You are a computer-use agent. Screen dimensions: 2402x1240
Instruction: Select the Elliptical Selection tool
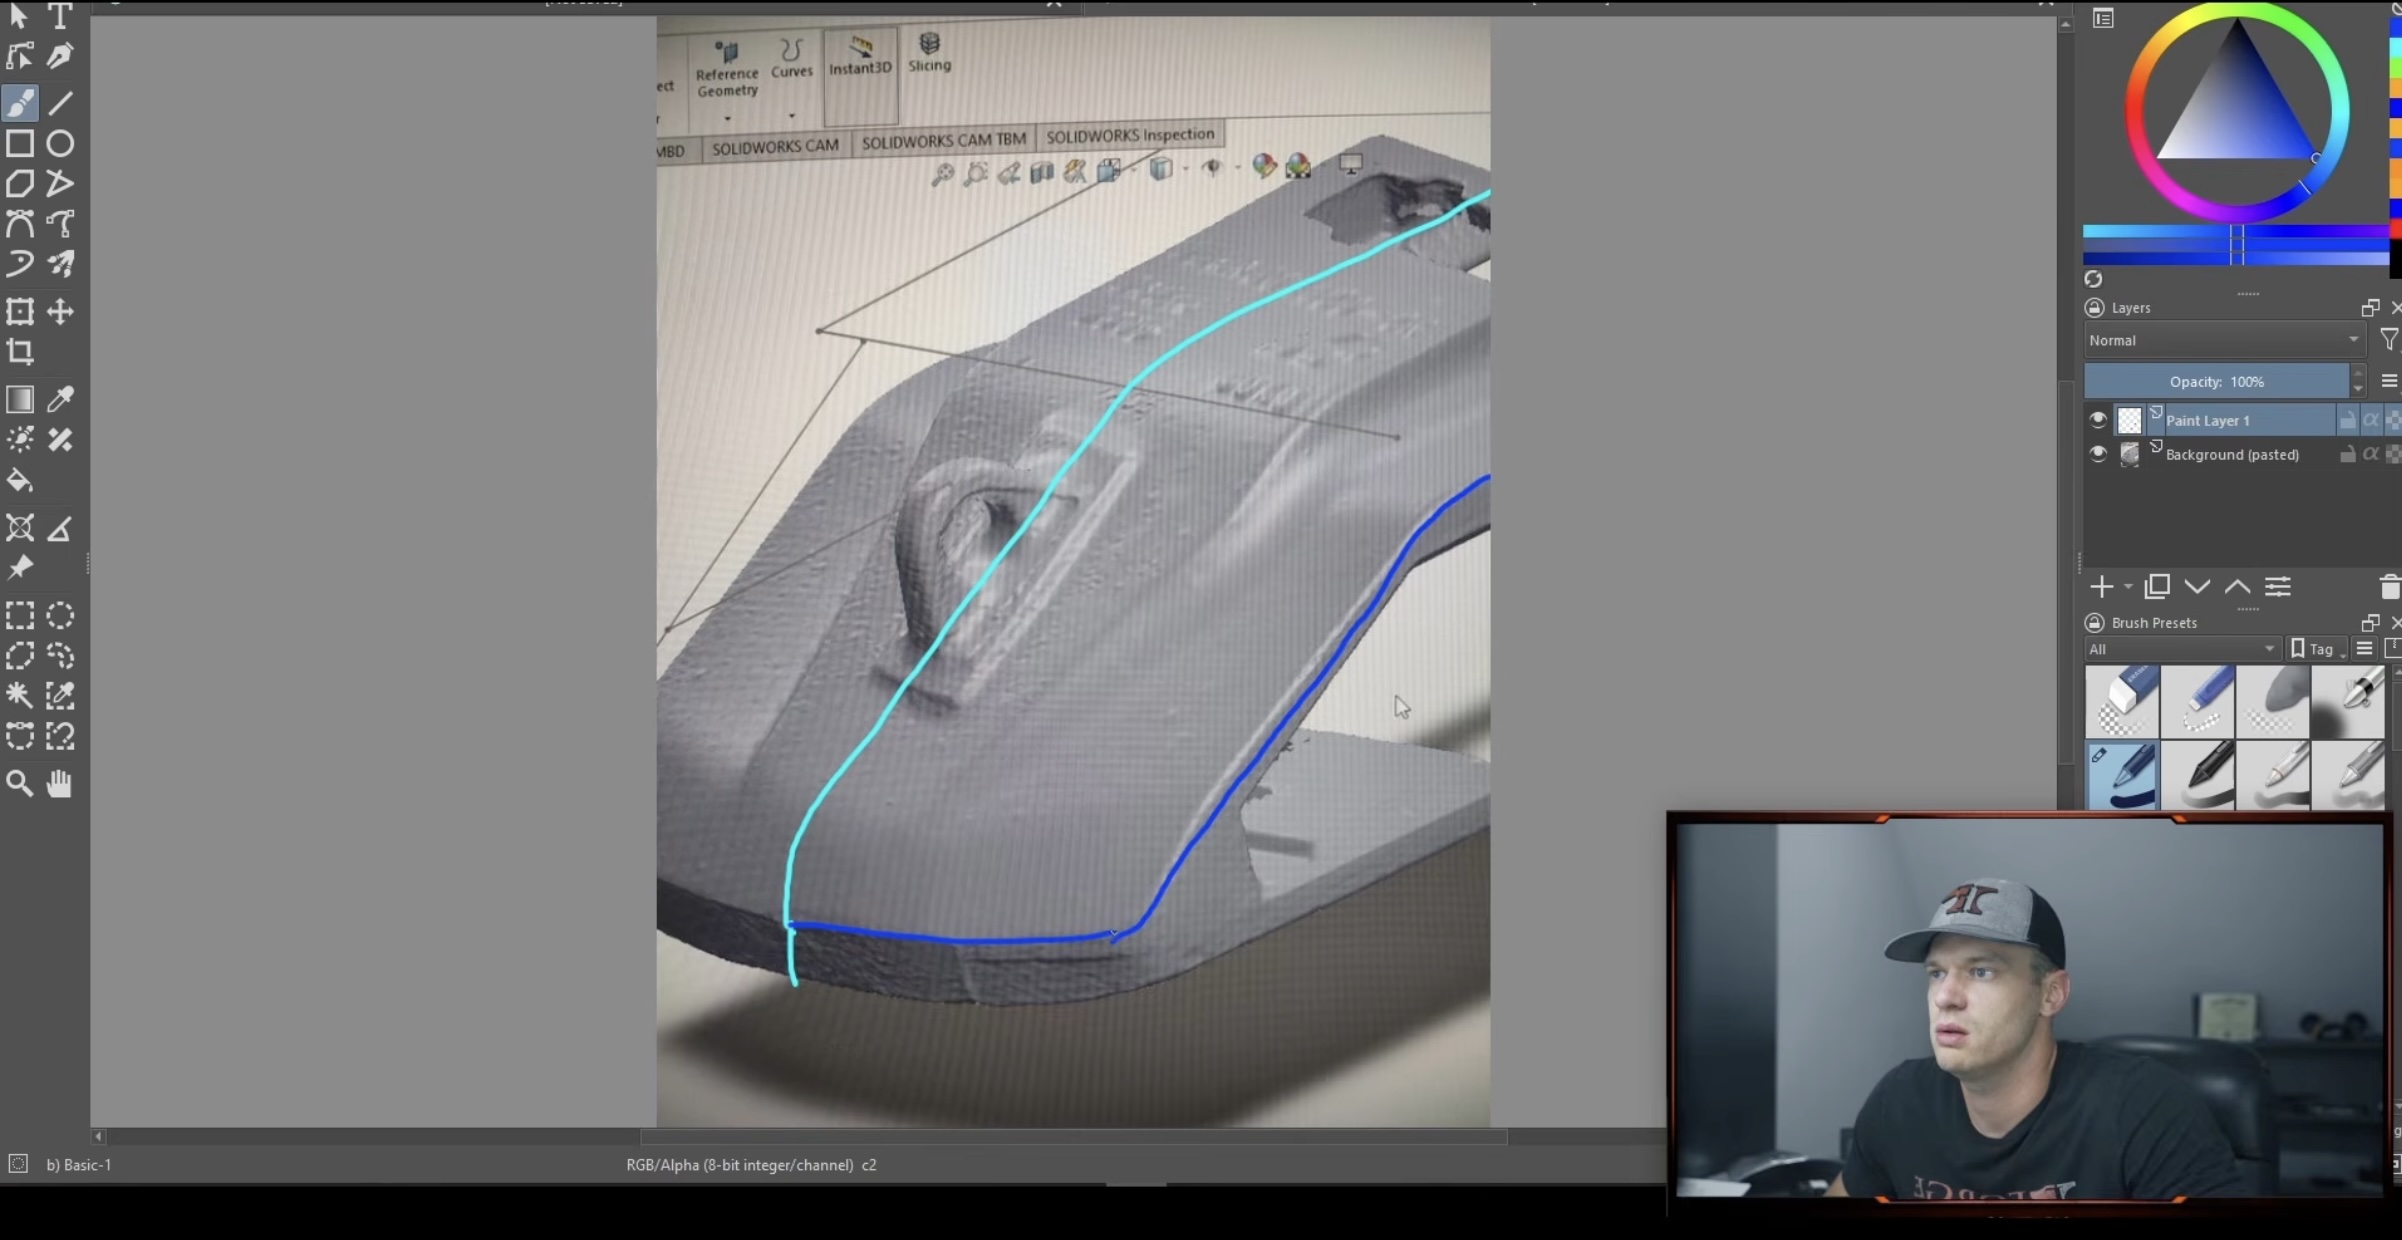click(x=60, y=615)
